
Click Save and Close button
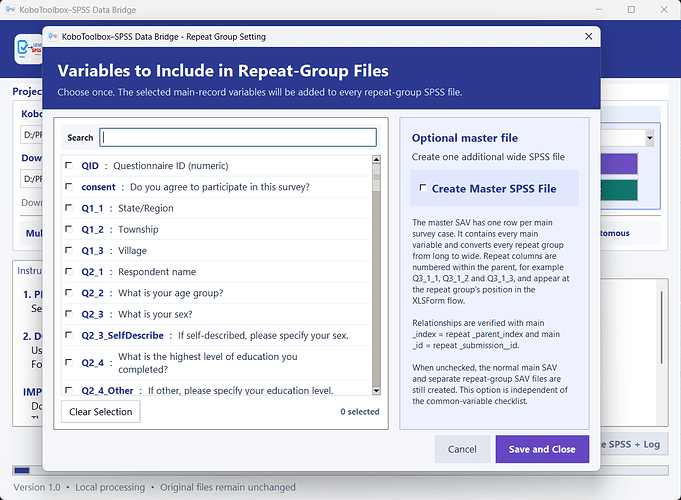[x=542, y=449]
